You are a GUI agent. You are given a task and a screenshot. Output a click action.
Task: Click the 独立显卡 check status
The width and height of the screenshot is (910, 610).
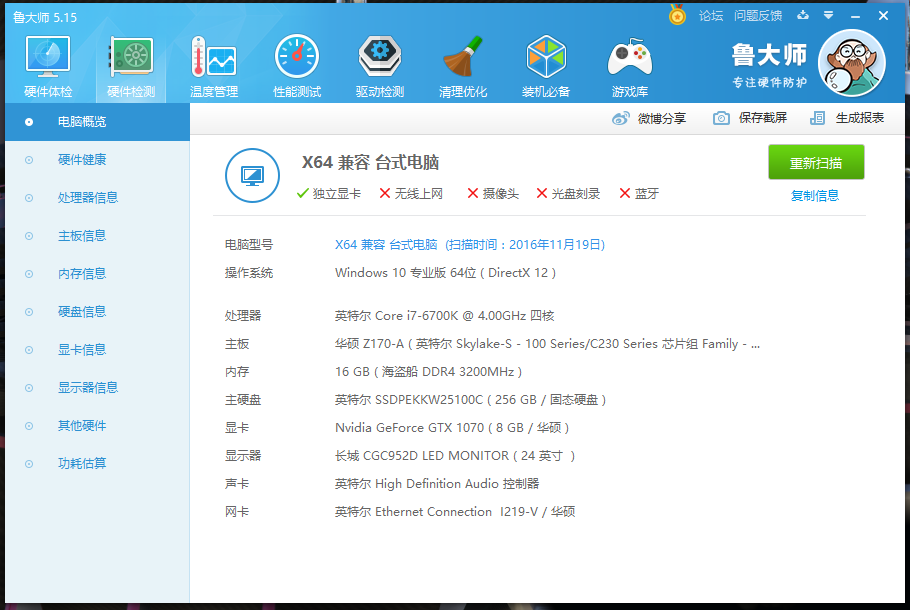(328, 194)
